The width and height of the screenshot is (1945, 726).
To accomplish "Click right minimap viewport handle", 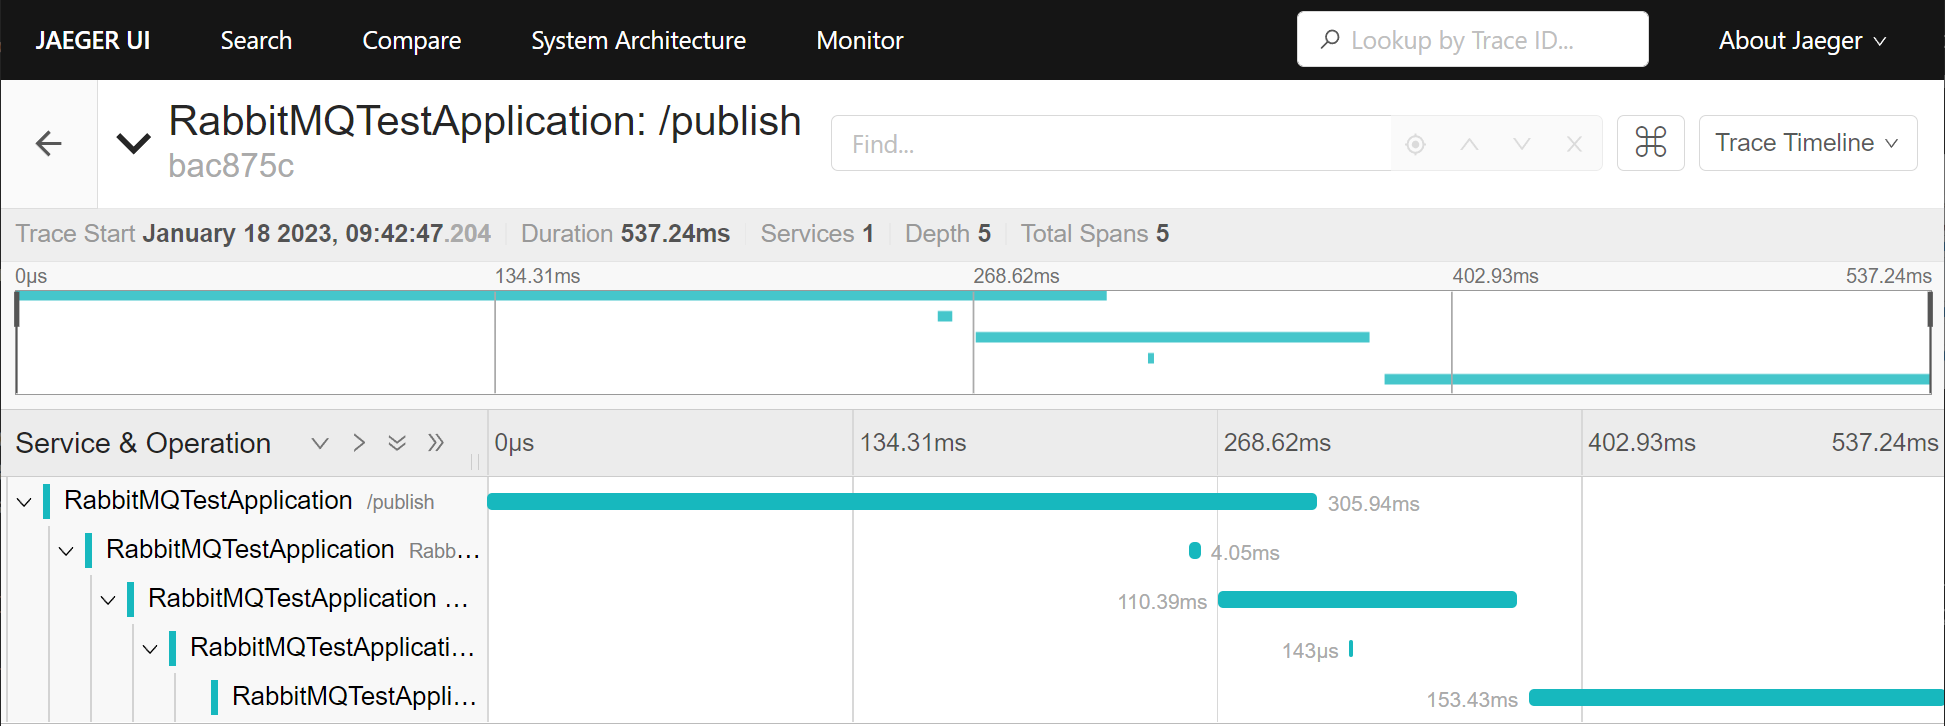I will (1930, 309).
